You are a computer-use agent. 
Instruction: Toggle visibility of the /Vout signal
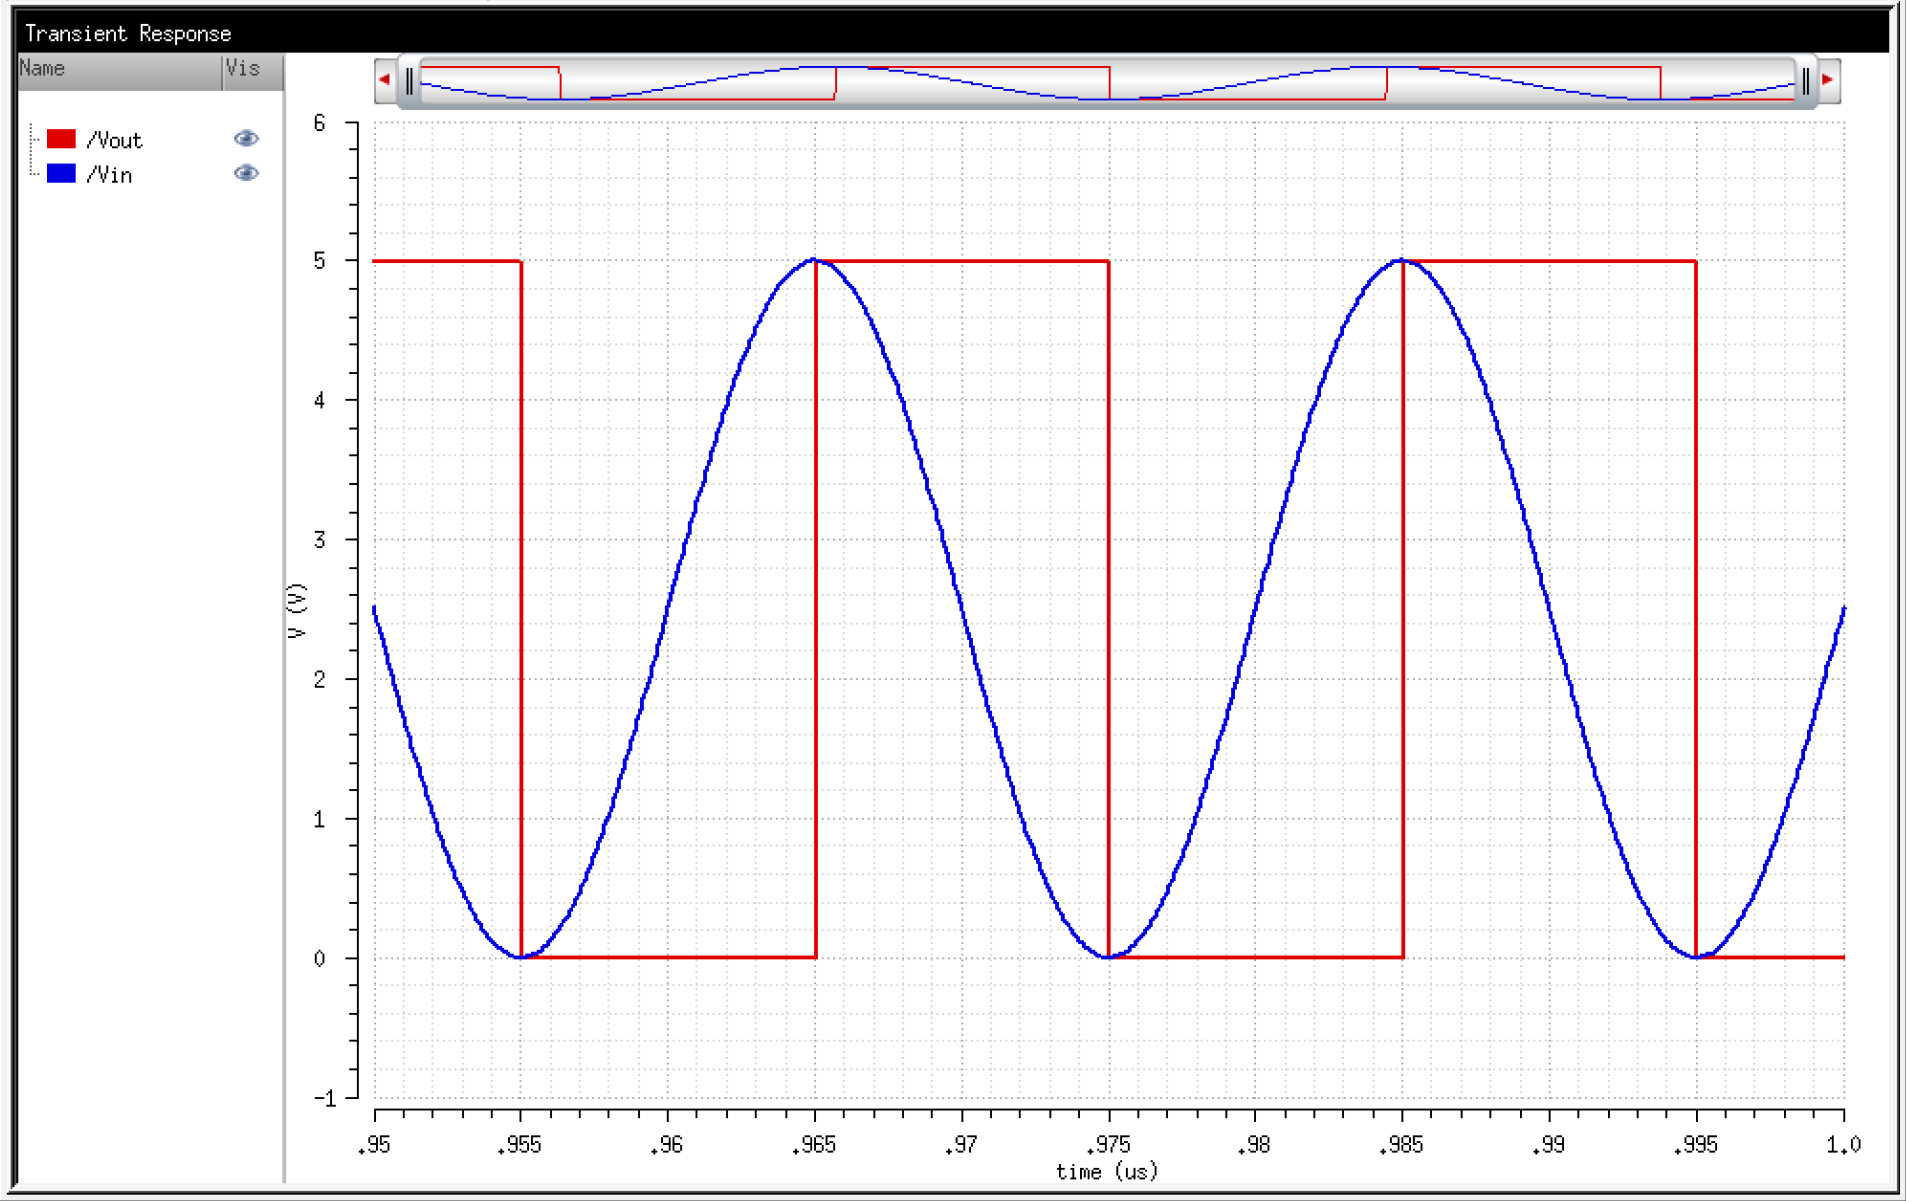[x=246, y=138]
